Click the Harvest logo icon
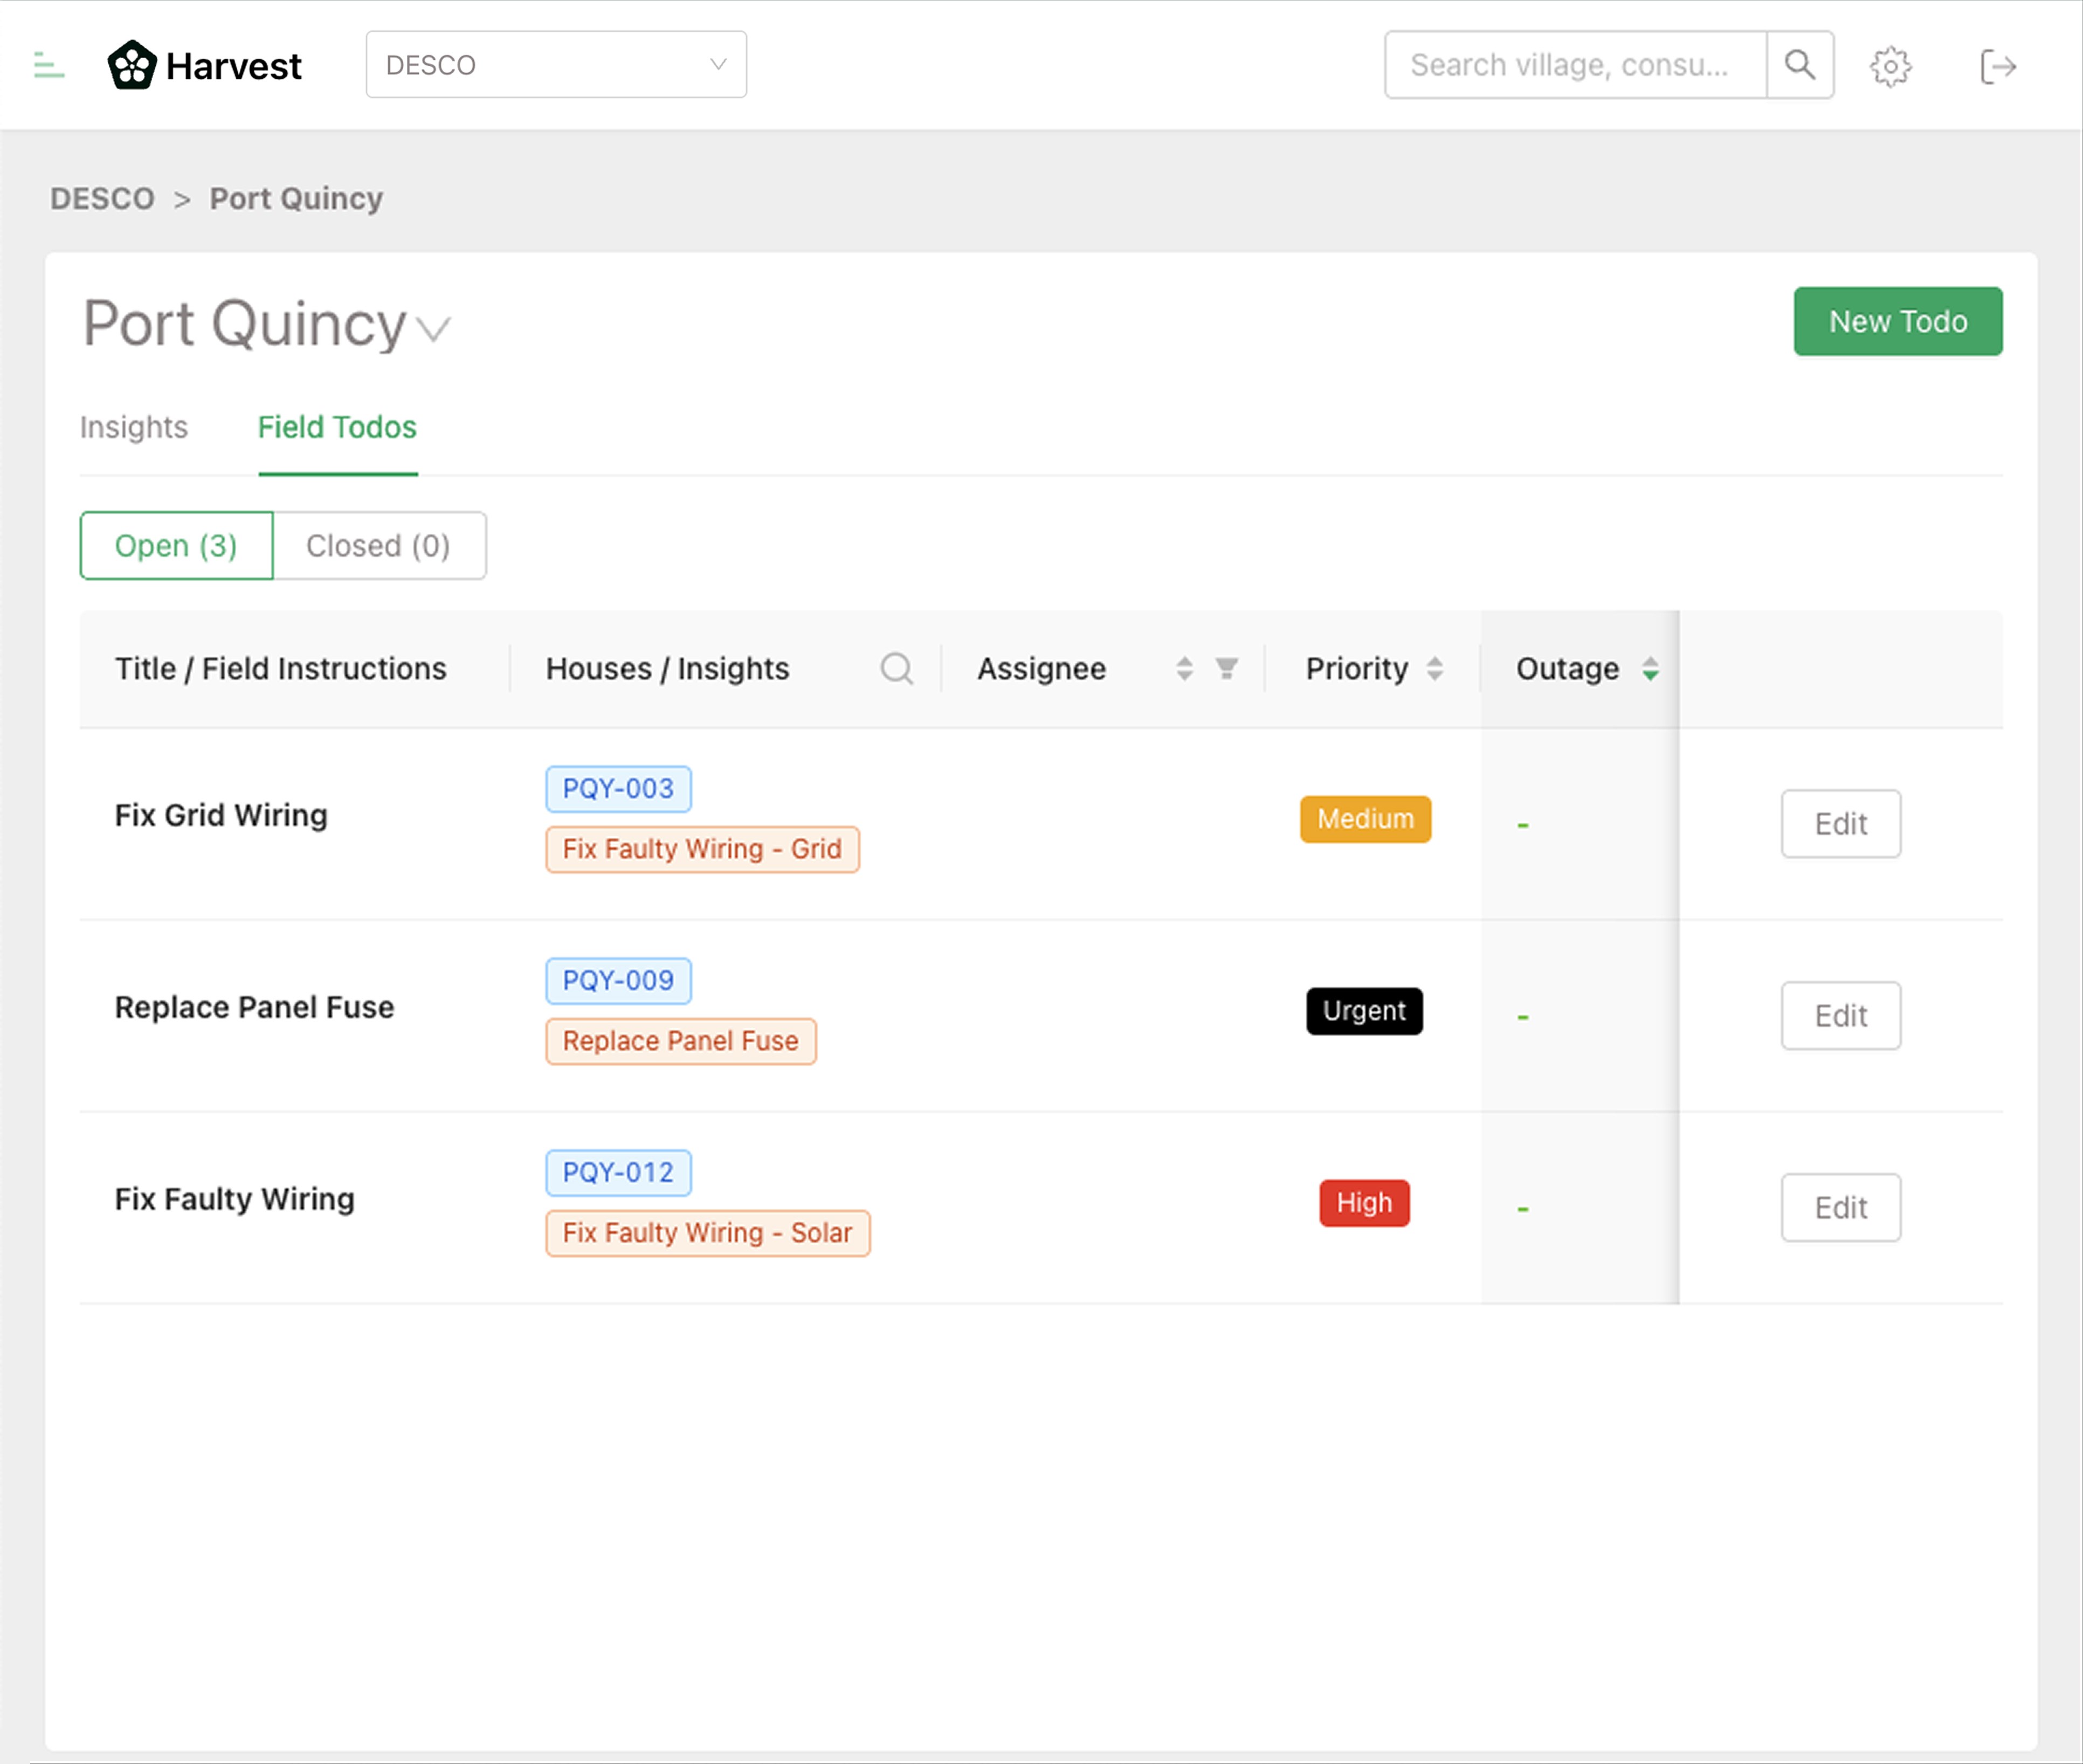Image resolution: width=2083 pixels, height=1764 pixels. (x=132, y=66)
